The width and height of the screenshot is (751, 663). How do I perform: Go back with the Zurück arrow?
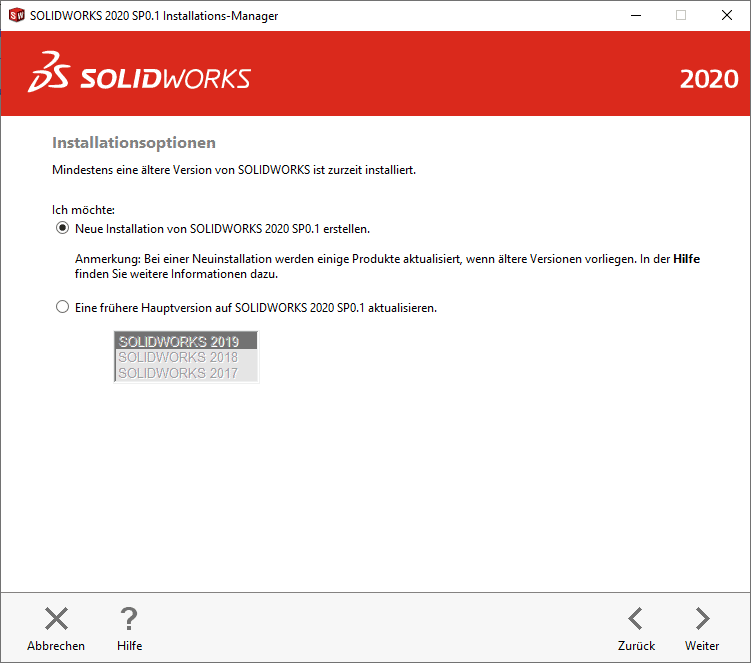[635, 618]
